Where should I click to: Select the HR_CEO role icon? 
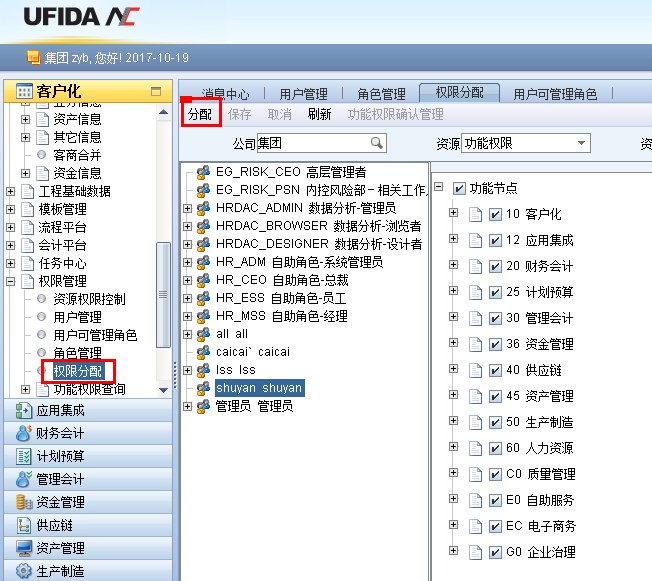(x=203, y=280)
